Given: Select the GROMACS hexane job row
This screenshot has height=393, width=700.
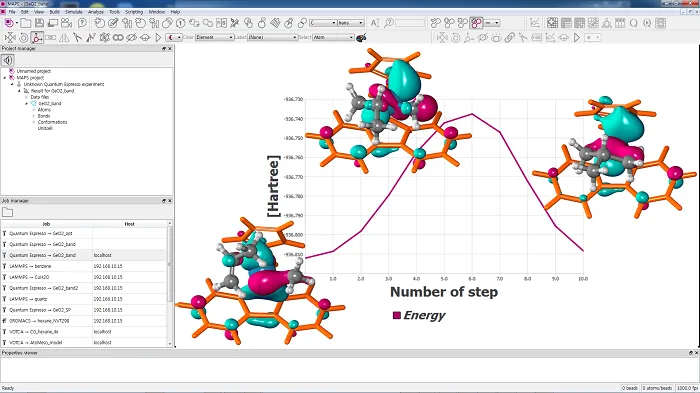Looking at the screenshot, I should (x=85, y=321).
